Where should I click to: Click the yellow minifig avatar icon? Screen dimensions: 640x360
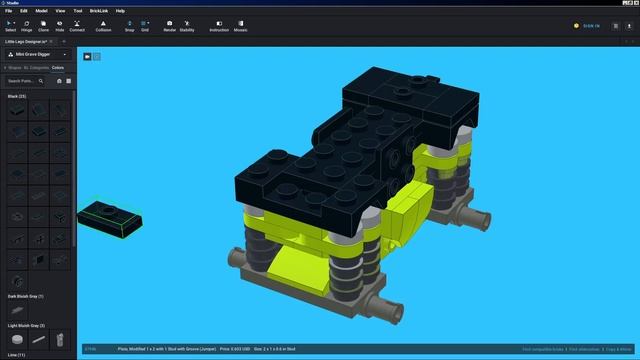[x=576, y=26]
